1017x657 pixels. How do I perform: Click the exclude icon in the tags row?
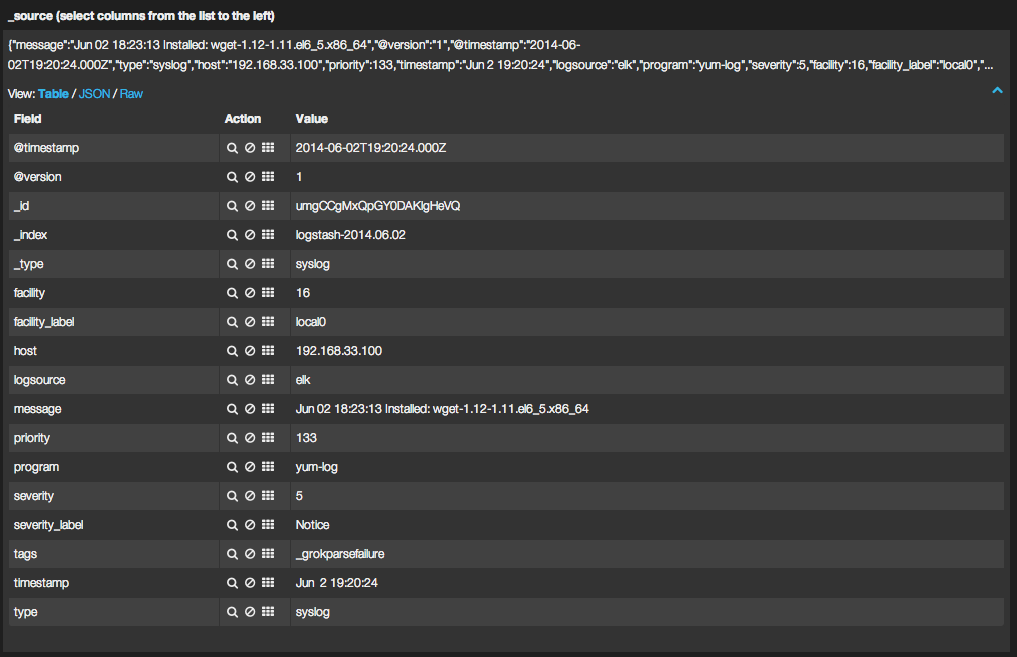[x=250, y=554]
